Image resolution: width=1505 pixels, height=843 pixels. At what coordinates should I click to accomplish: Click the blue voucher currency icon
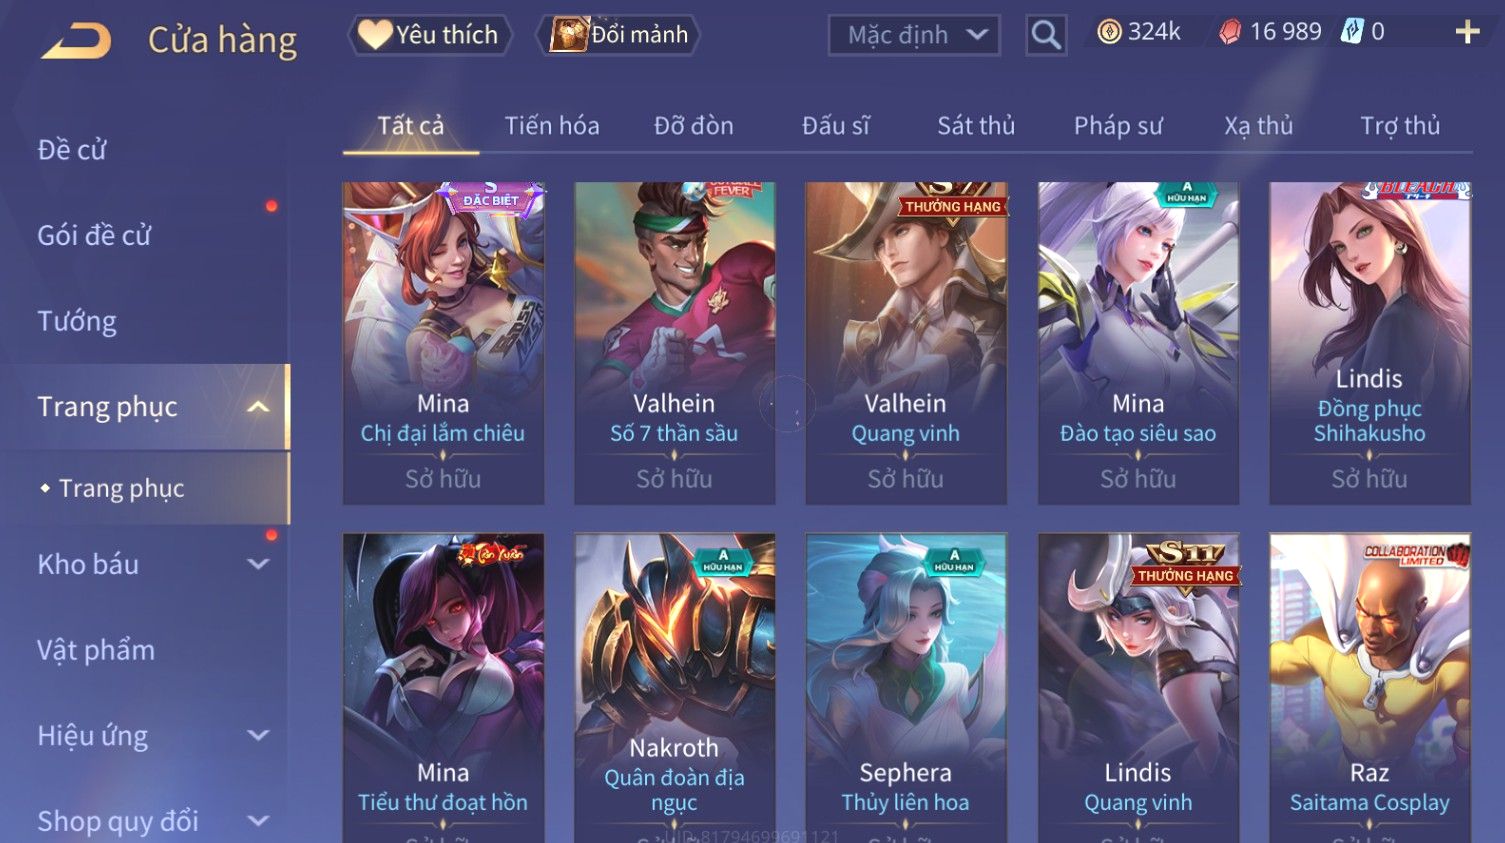[1352, 32]
